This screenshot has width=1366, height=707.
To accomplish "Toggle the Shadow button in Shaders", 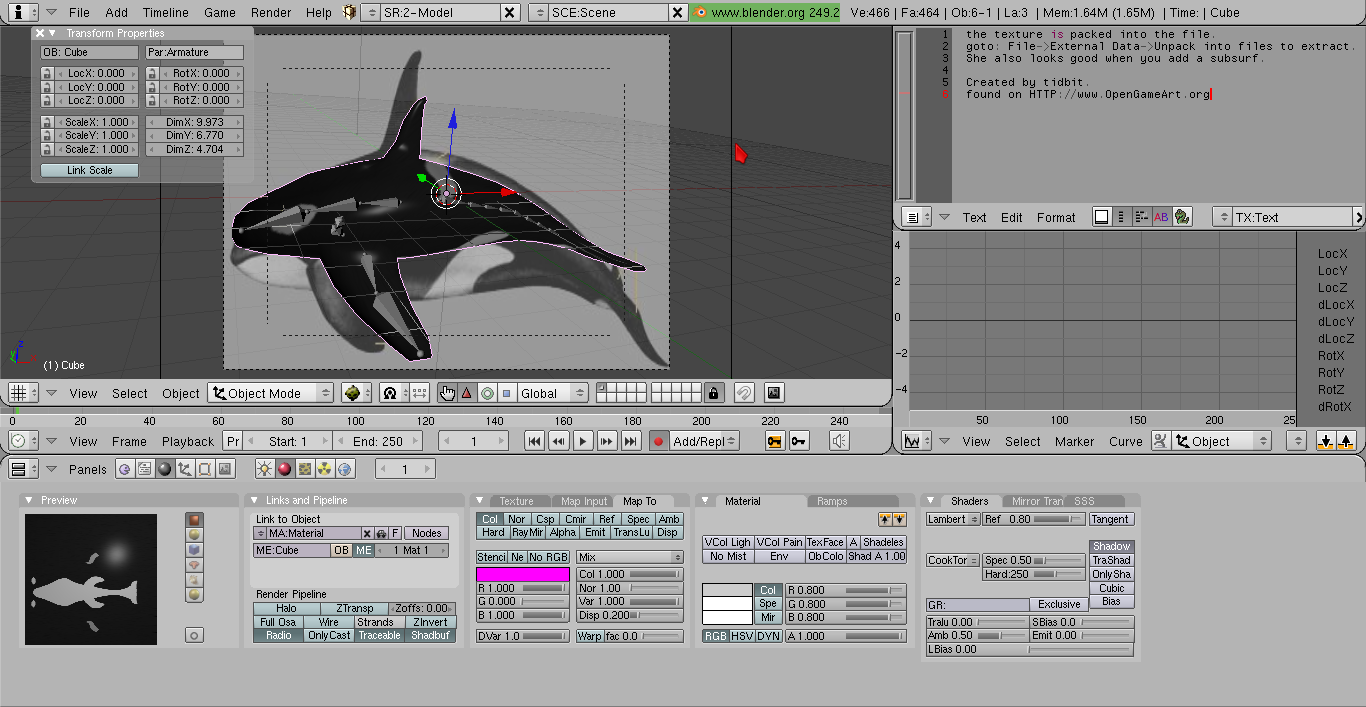I will tap(1111, 547).
